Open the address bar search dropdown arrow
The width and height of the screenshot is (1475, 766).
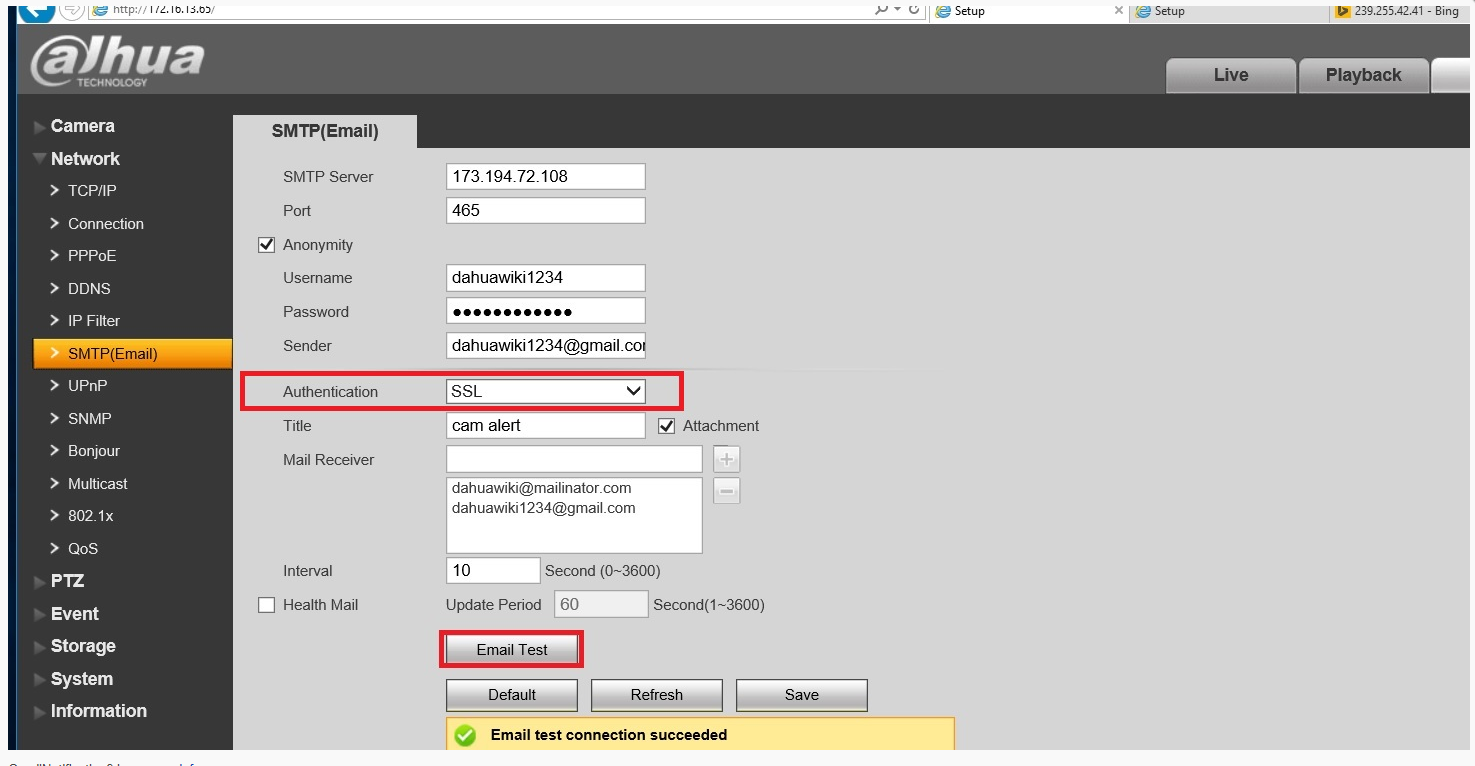pos(897,9)
